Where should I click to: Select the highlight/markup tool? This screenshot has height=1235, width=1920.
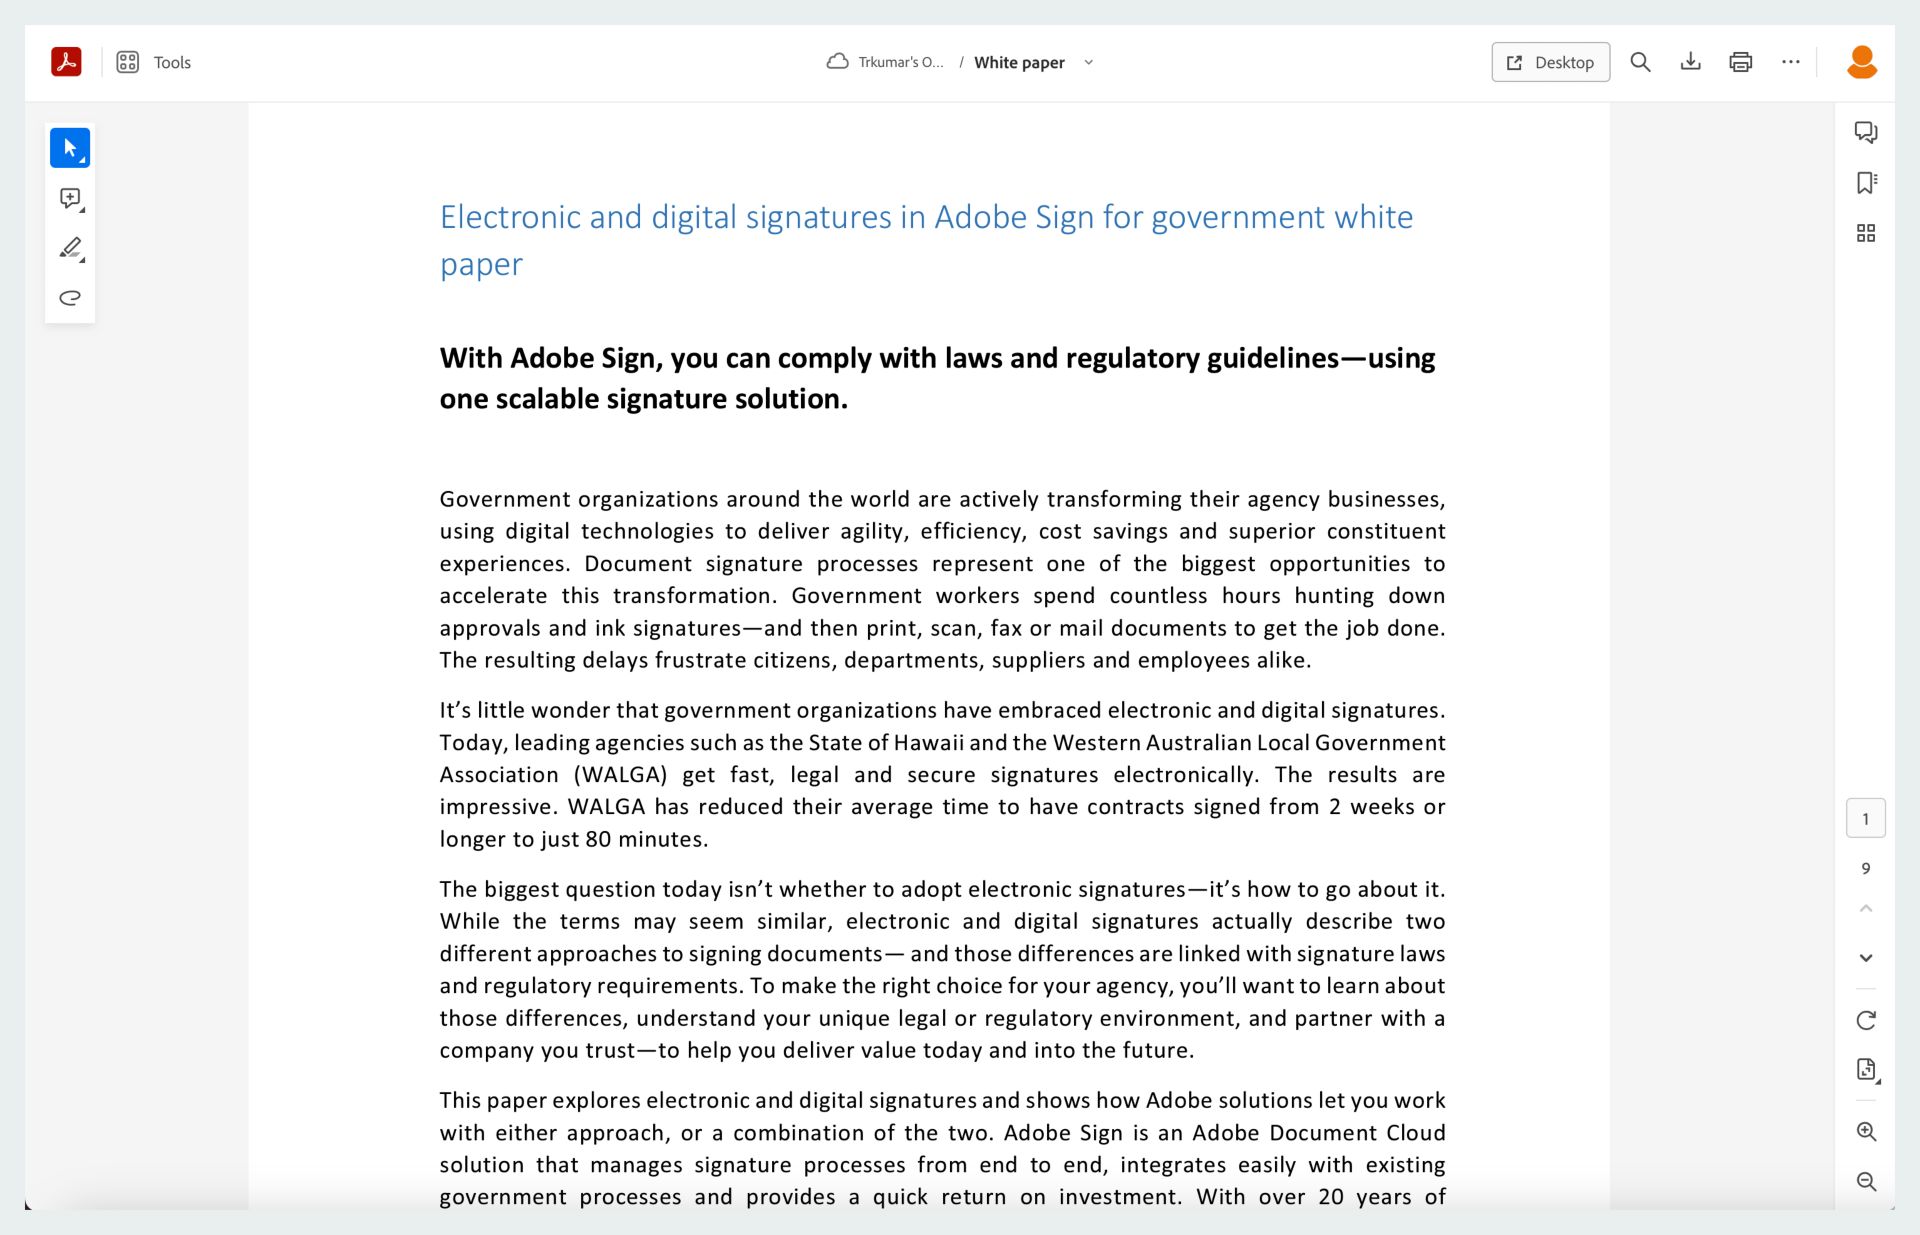tap(70, 248)
